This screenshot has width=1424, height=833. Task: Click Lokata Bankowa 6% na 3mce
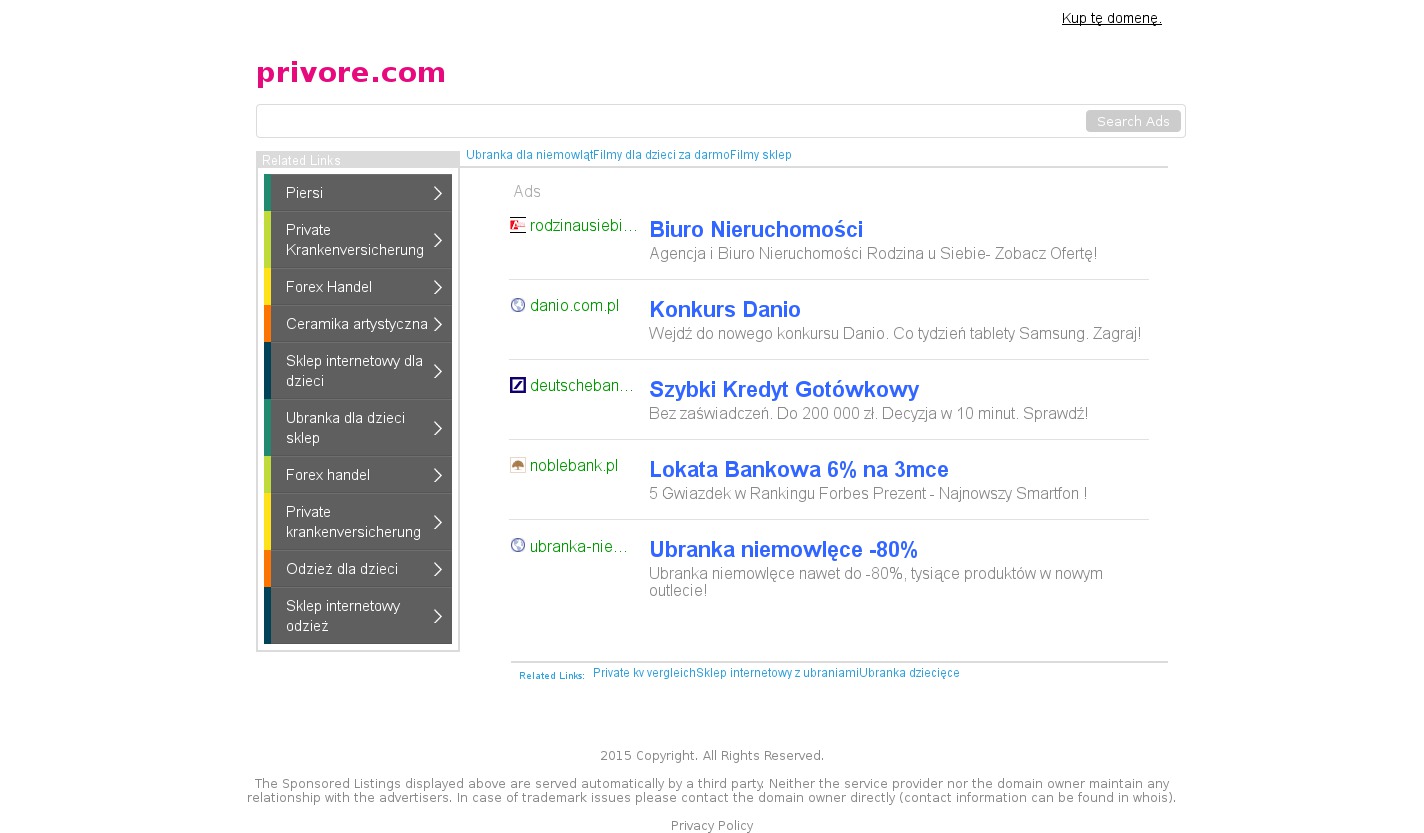click(x=799, y=470)
